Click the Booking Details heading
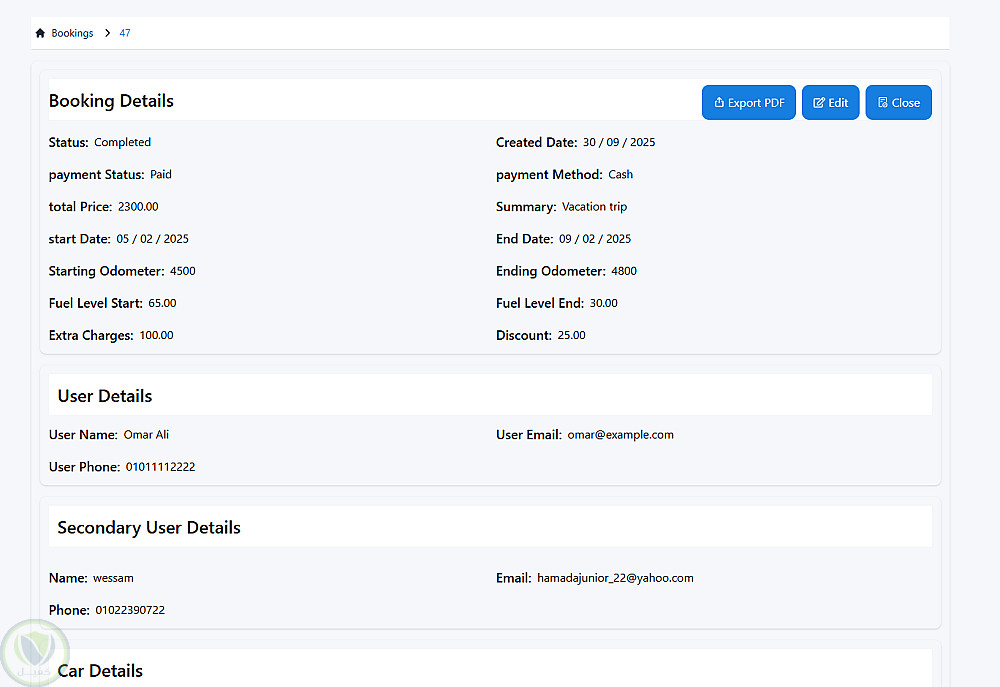This screenshot has width=1000, height=687. [x=111, y=101]
